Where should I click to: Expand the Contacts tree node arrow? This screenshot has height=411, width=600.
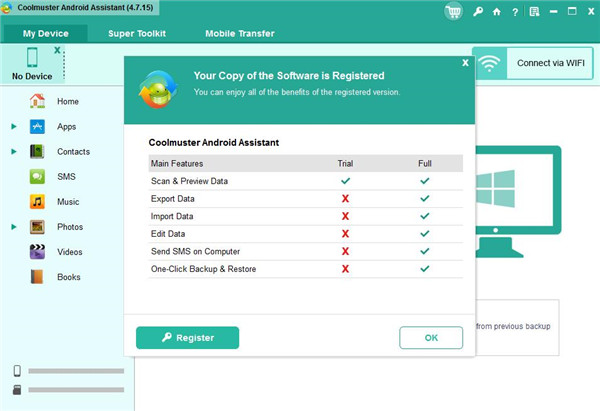pos(14,152)
